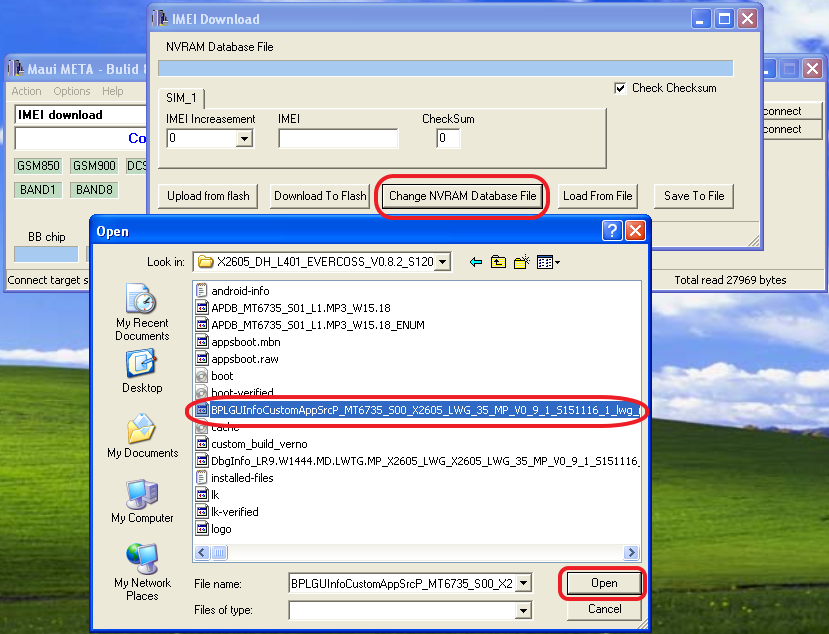Viewport: 829px width, 634px height.
Task: Click the Up One Level folder icon
Action: pyautogui.click(x=498, y=261)
